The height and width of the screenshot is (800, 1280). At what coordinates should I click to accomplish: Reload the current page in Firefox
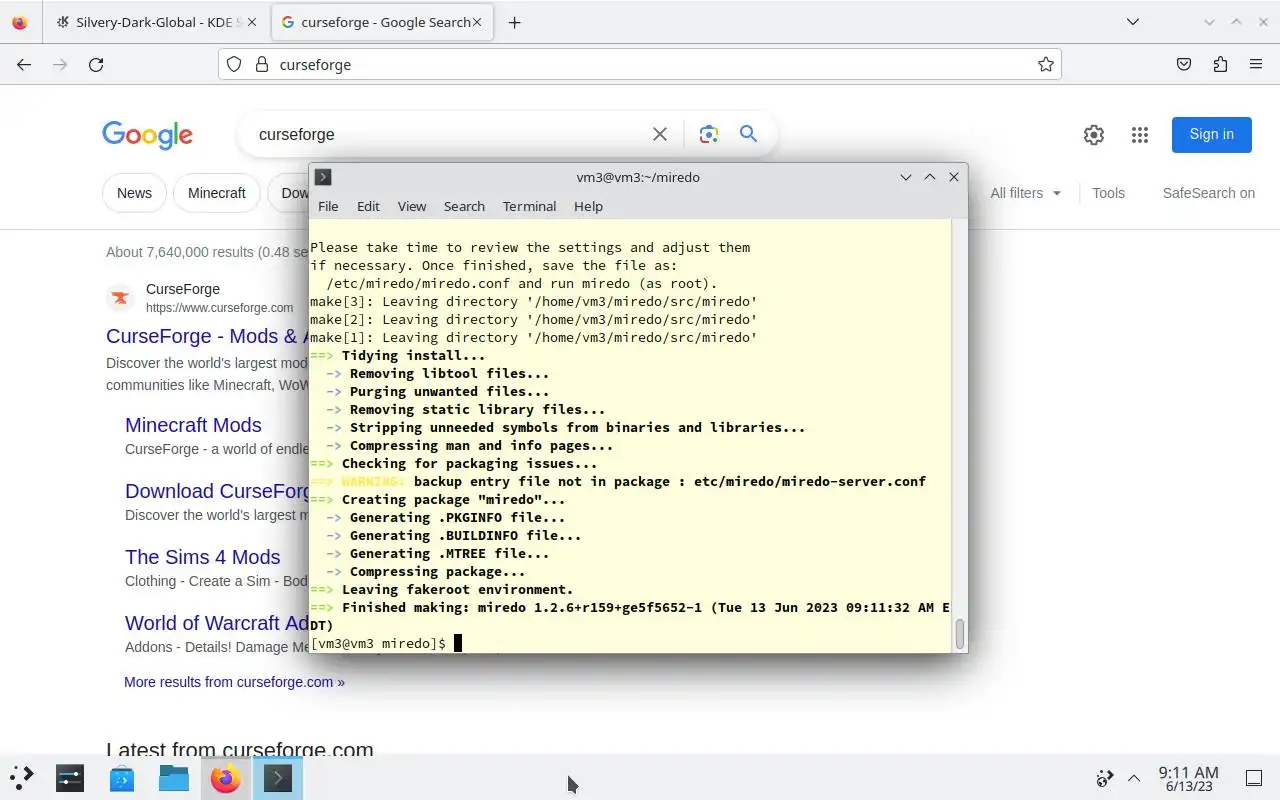tap(96, 64)
